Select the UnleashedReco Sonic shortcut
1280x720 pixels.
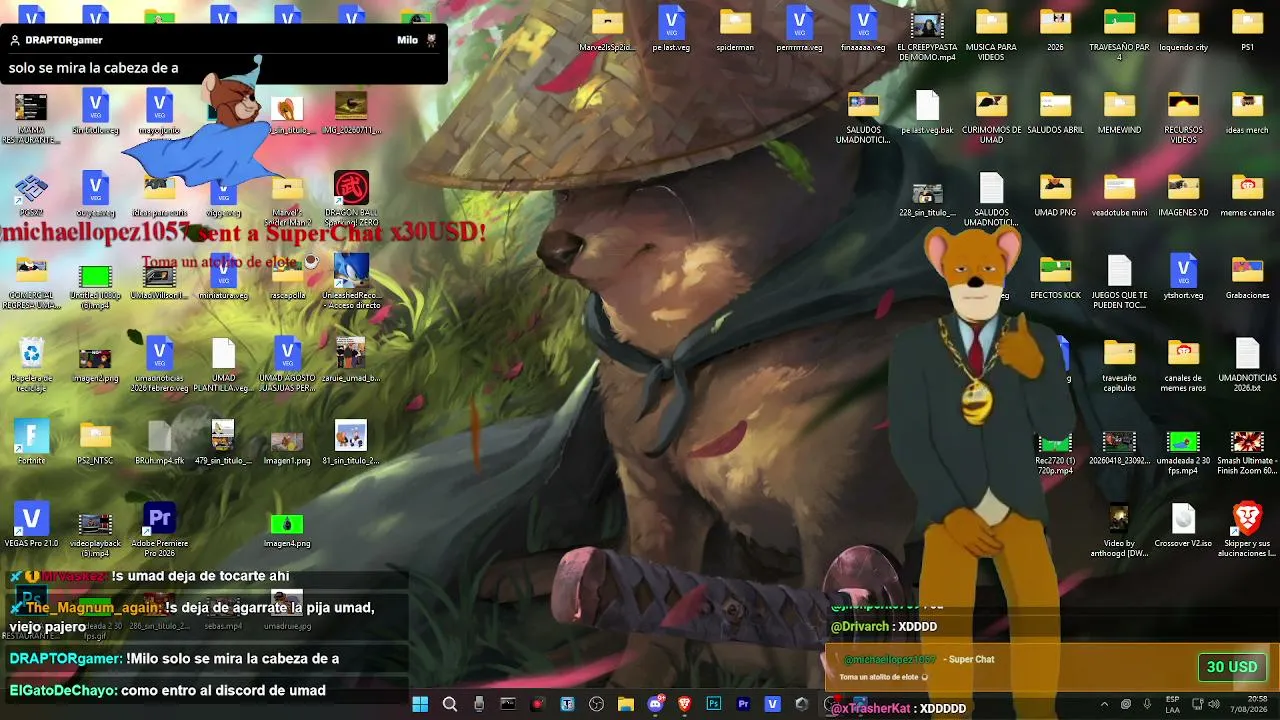point(351,281)
